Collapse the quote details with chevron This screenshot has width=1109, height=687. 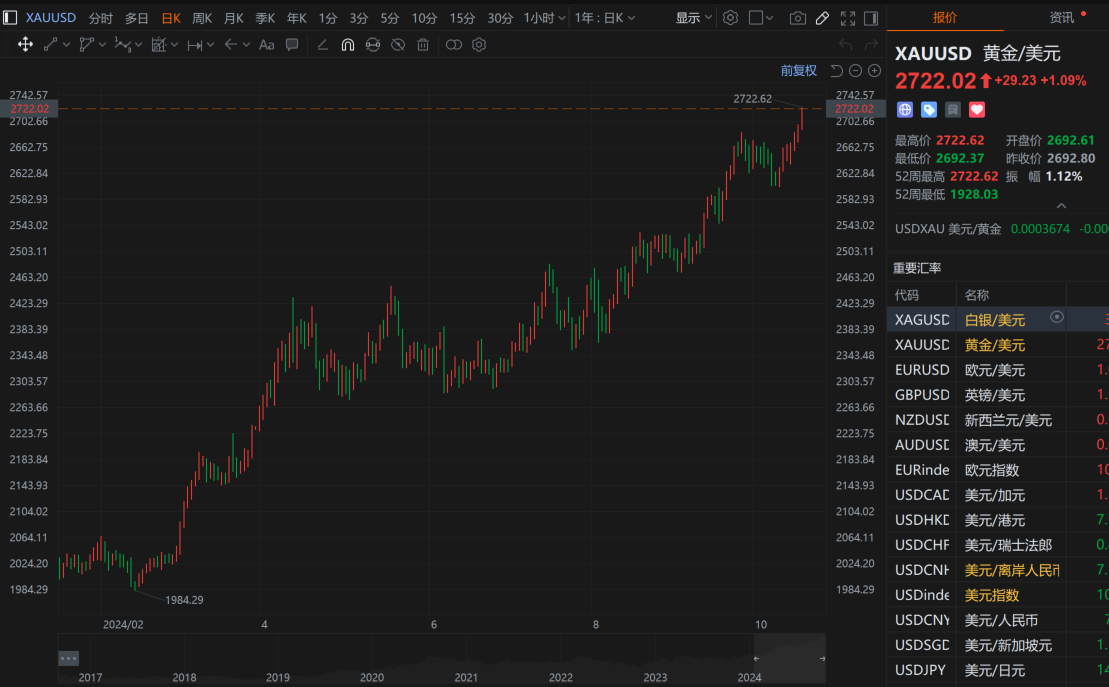1061,206
